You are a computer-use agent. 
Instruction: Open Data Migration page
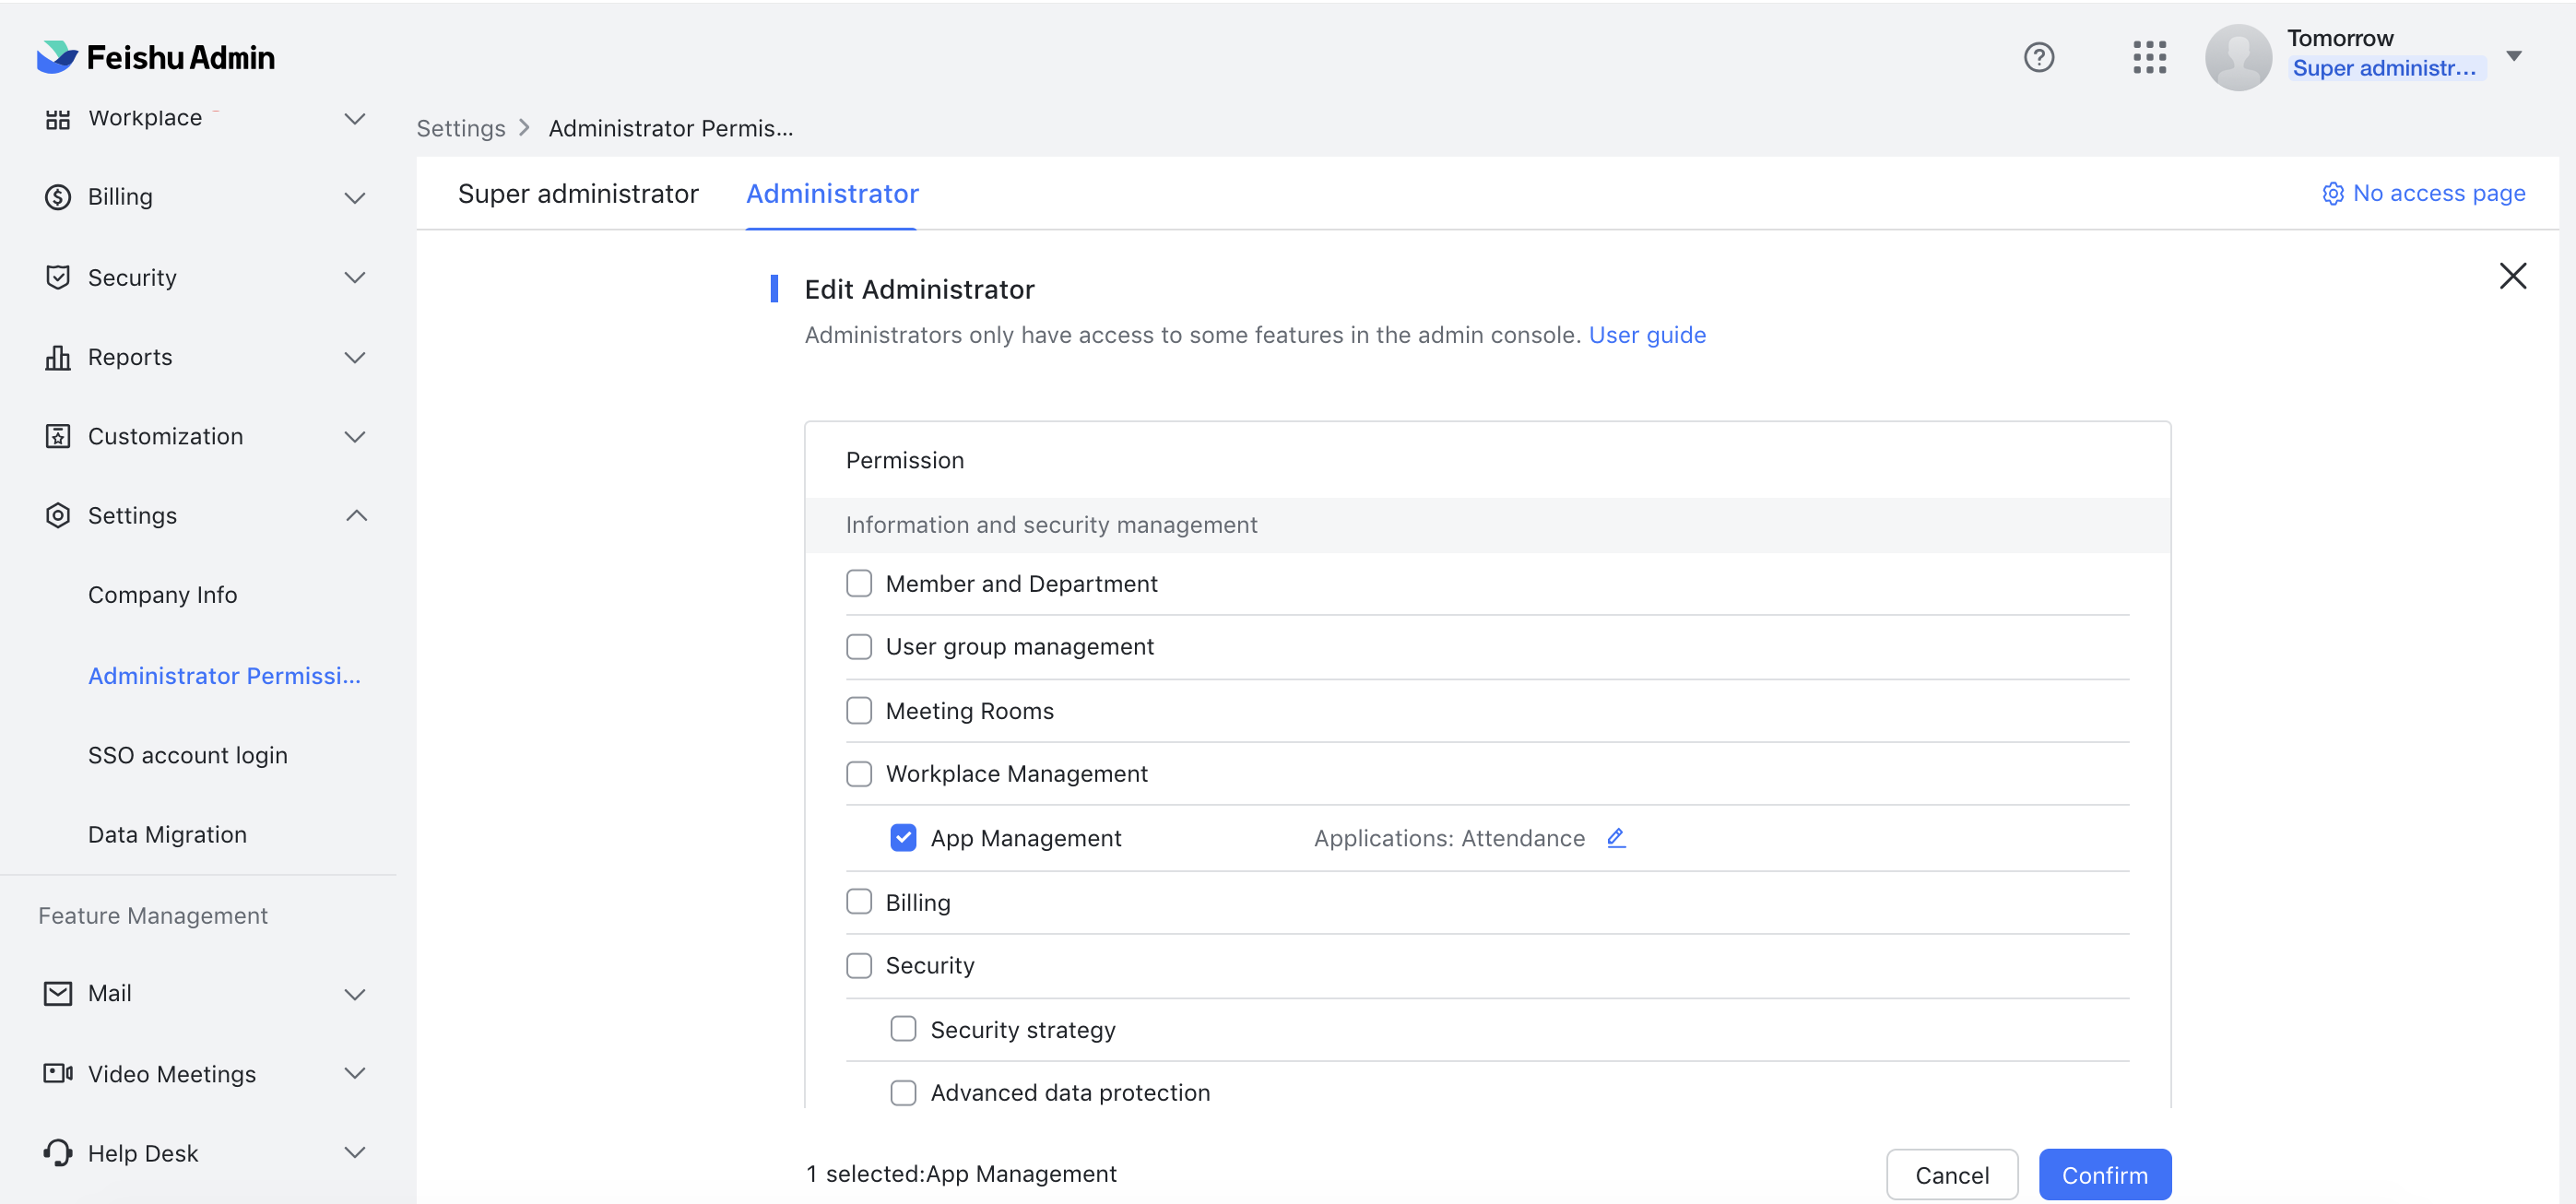[167, 834]
